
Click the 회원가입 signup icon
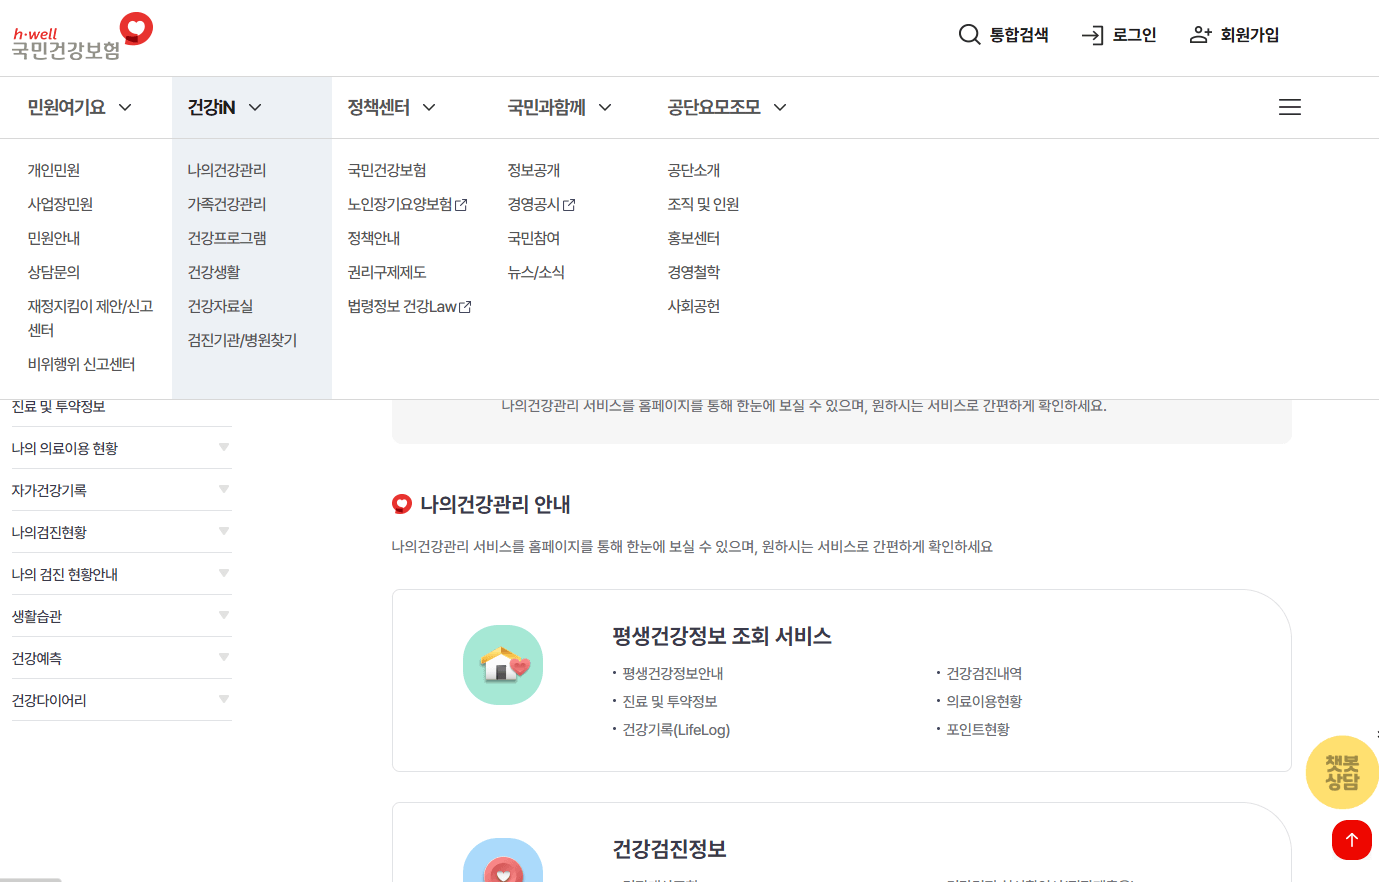click(1200, 34)
